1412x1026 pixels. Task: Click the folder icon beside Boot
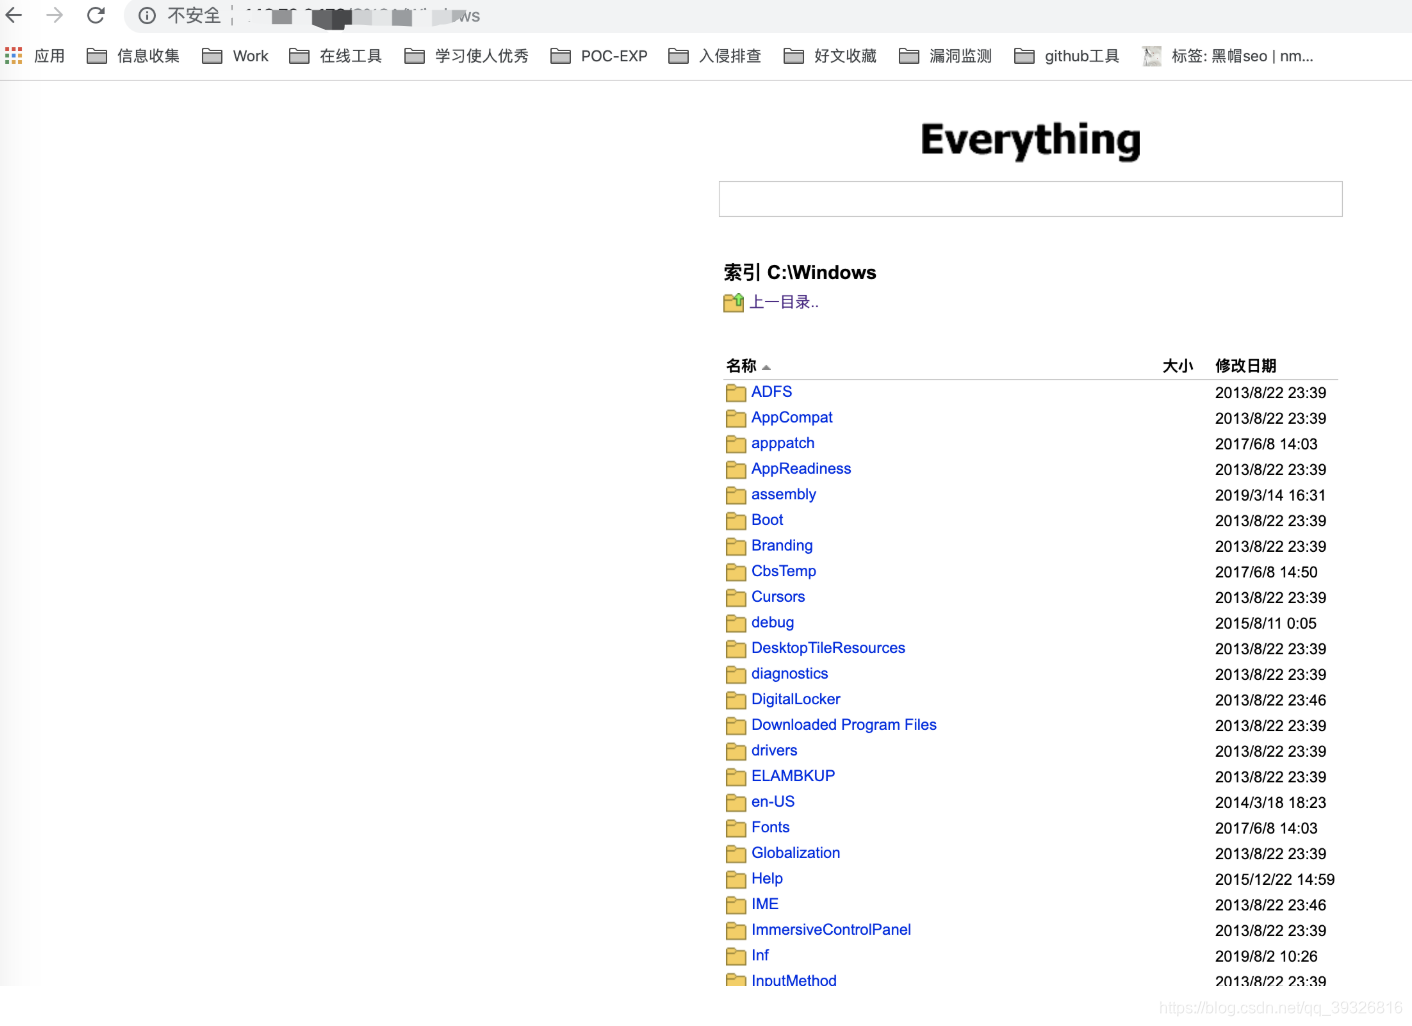tap(736, 521)
